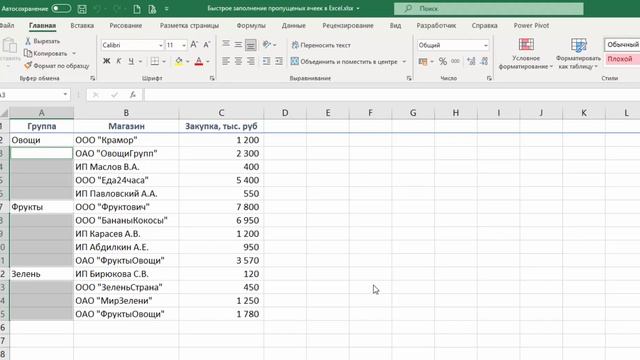The image size is (640, 360).
Task: Toggle underline Ч formatting
Action: point(131,62)
